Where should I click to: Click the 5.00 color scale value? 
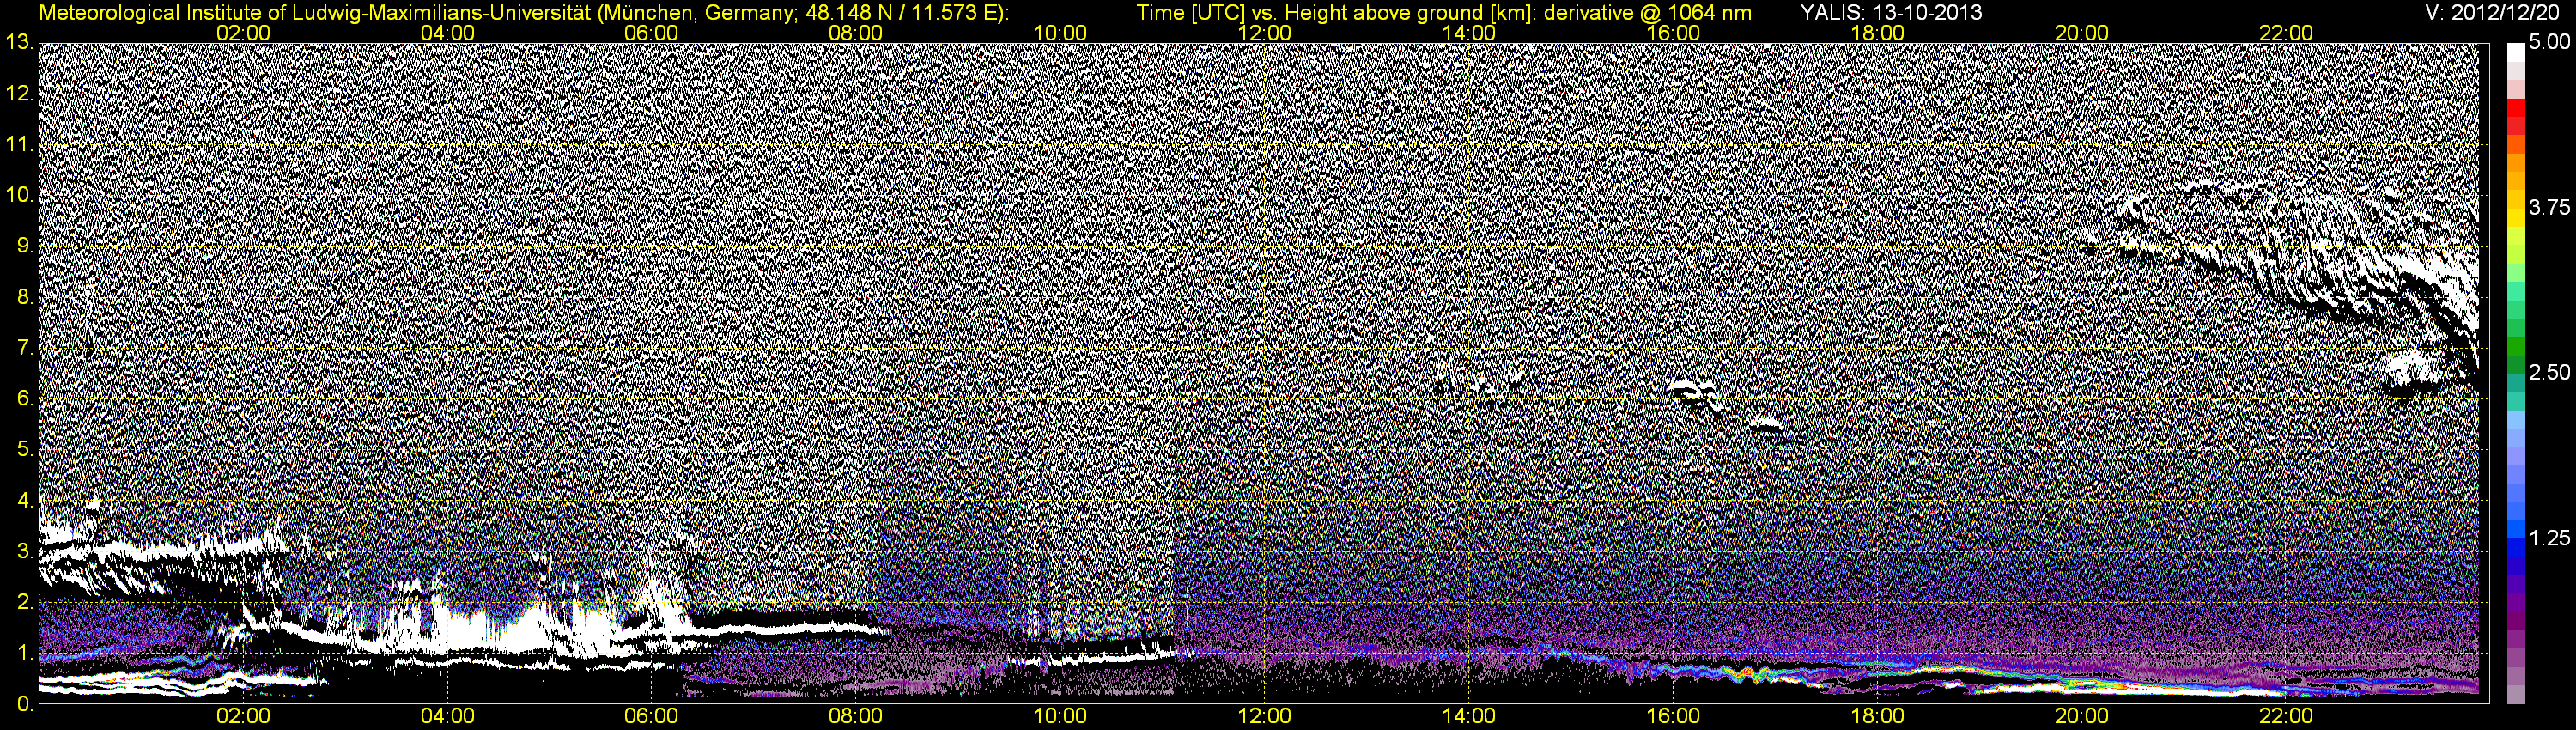click(x=2549, y=43)
